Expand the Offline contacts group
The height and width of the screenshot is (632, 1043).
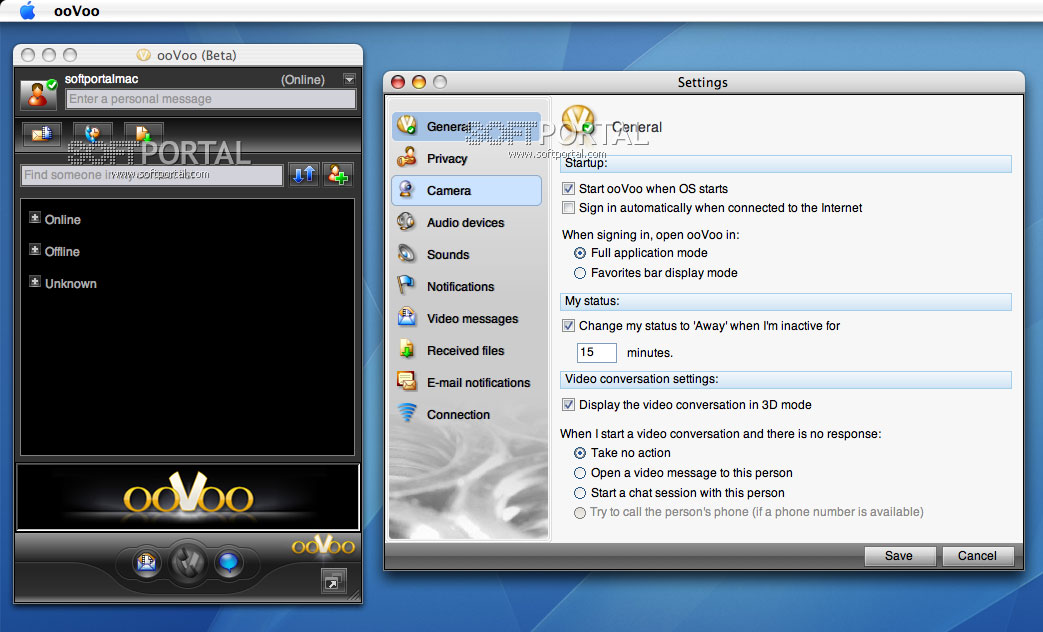click(35, 249)
